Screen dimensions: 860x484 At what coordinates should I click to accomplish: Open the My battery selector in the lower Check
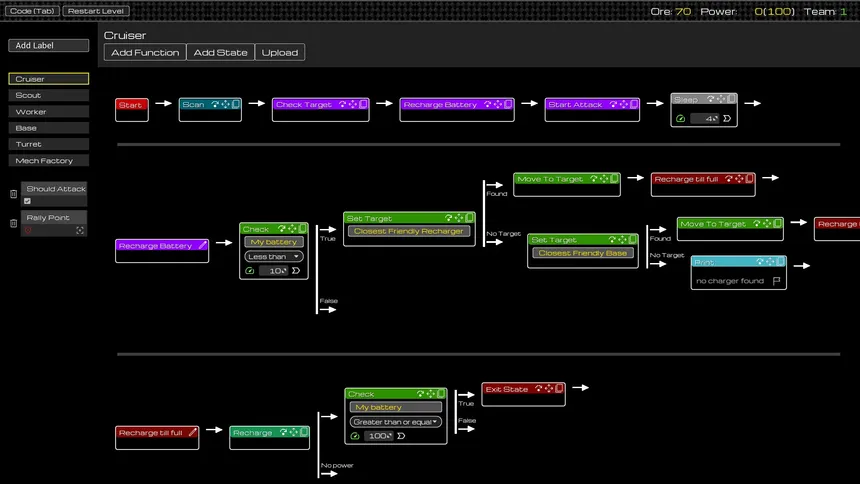point(395,407)
